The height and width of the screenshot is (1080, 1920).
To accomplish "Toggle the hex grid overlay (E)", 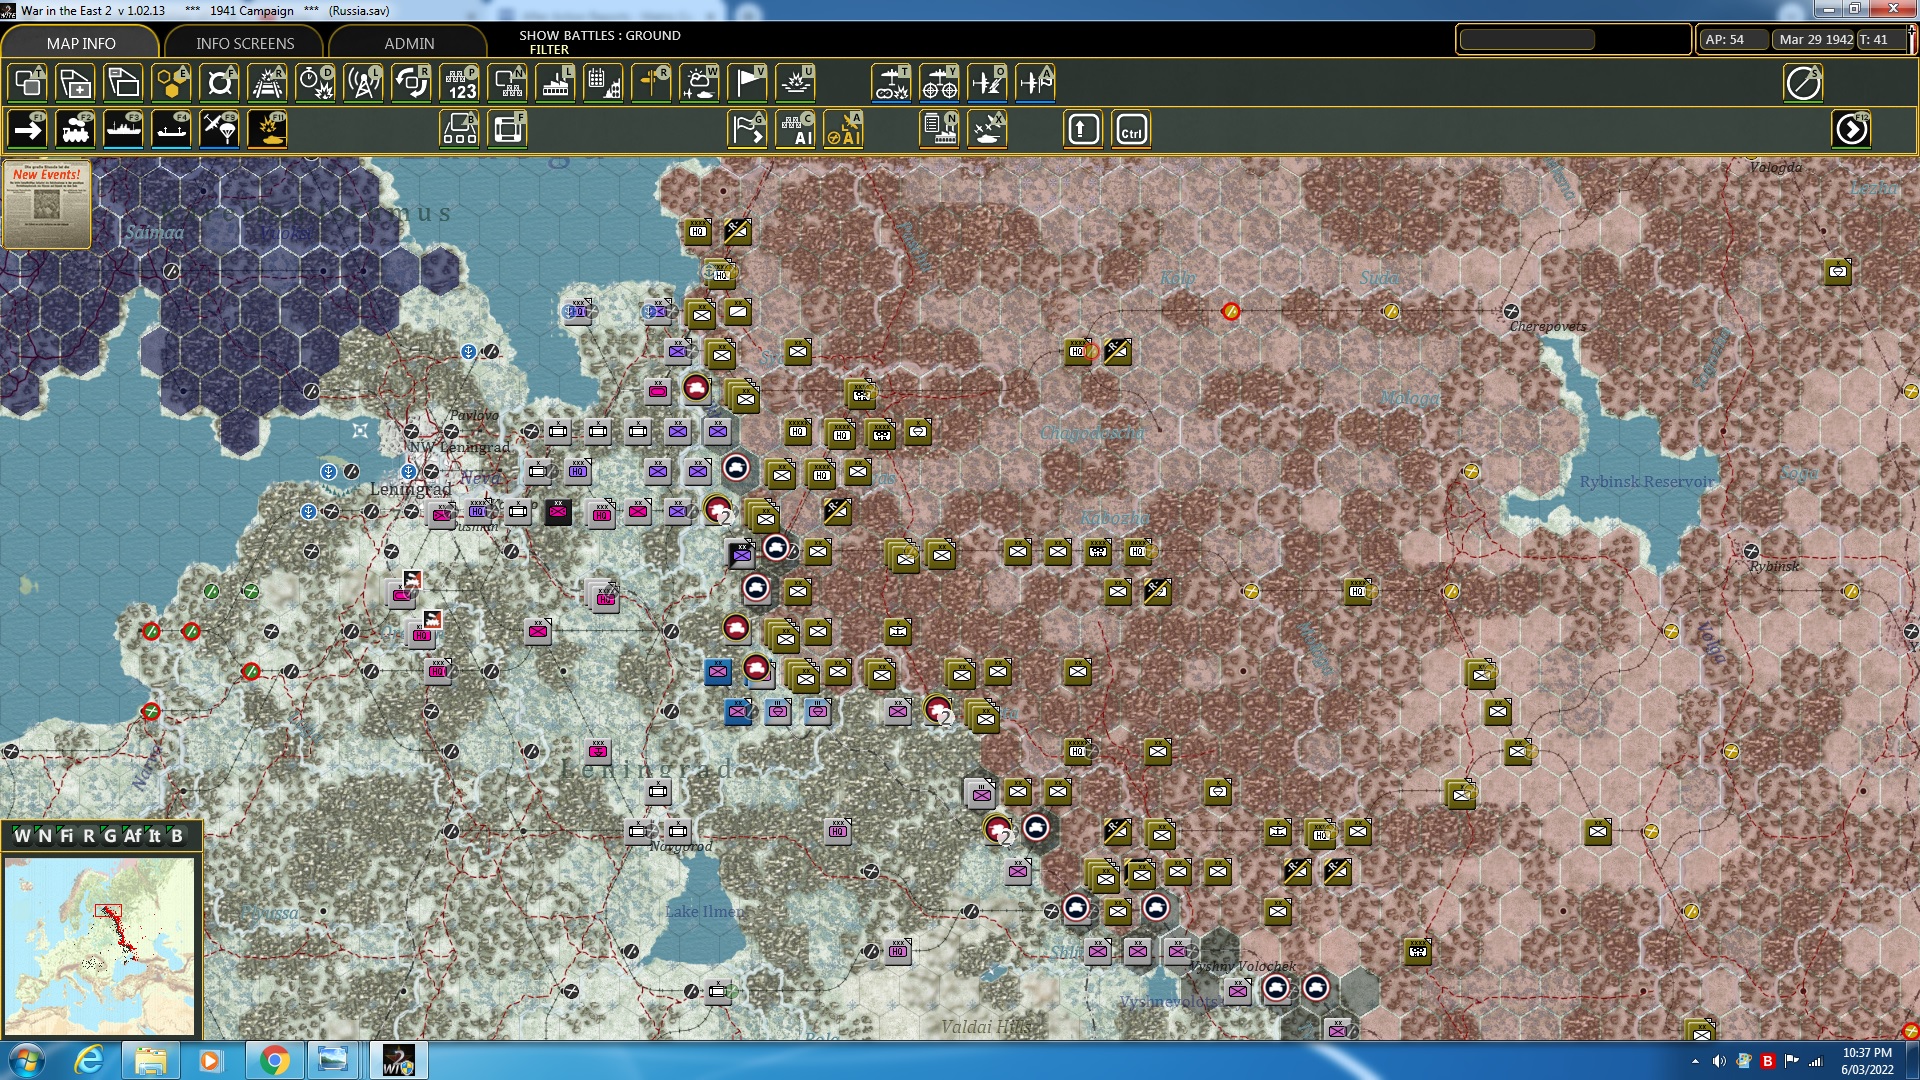I will (x=171, y=83).
